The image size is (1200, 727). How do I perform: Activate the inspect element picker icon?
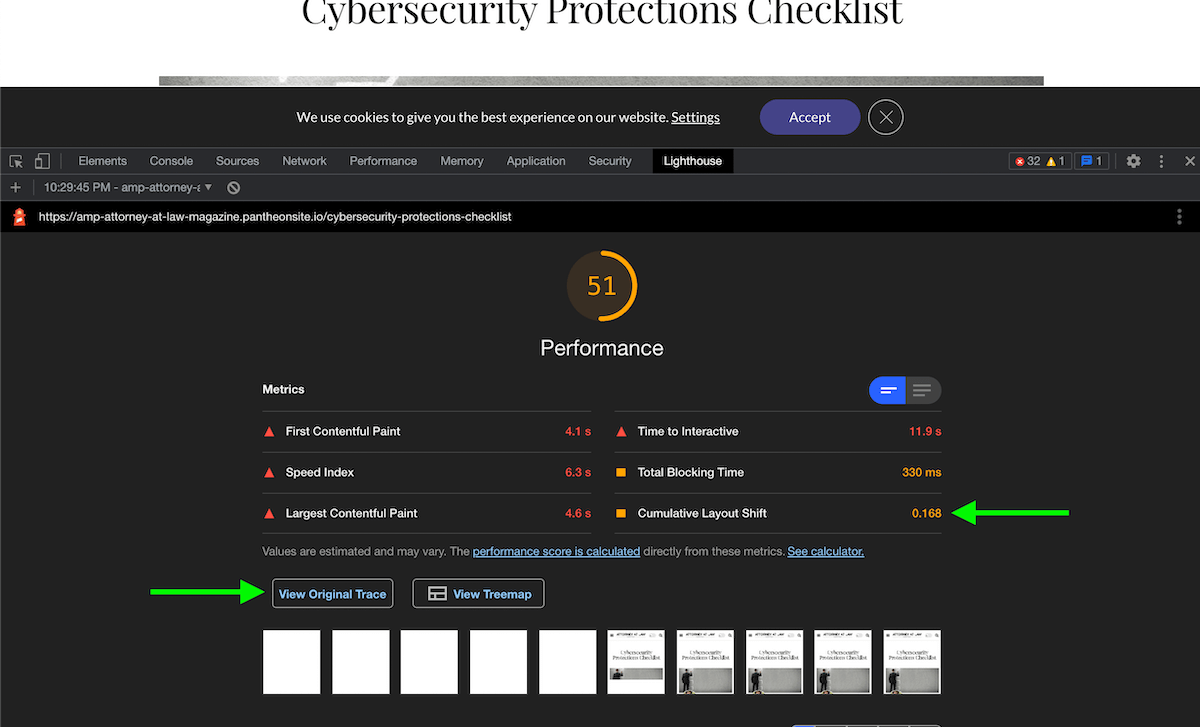point(16,161)
